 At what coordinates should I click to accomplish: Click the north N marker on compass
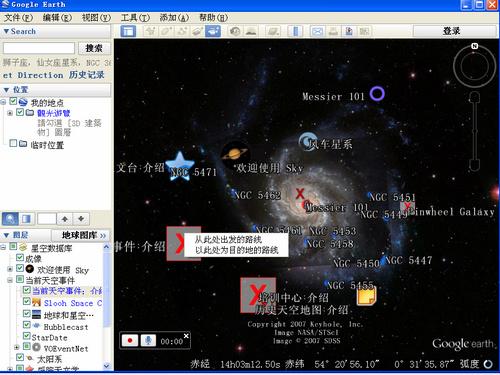pos(475,46)
